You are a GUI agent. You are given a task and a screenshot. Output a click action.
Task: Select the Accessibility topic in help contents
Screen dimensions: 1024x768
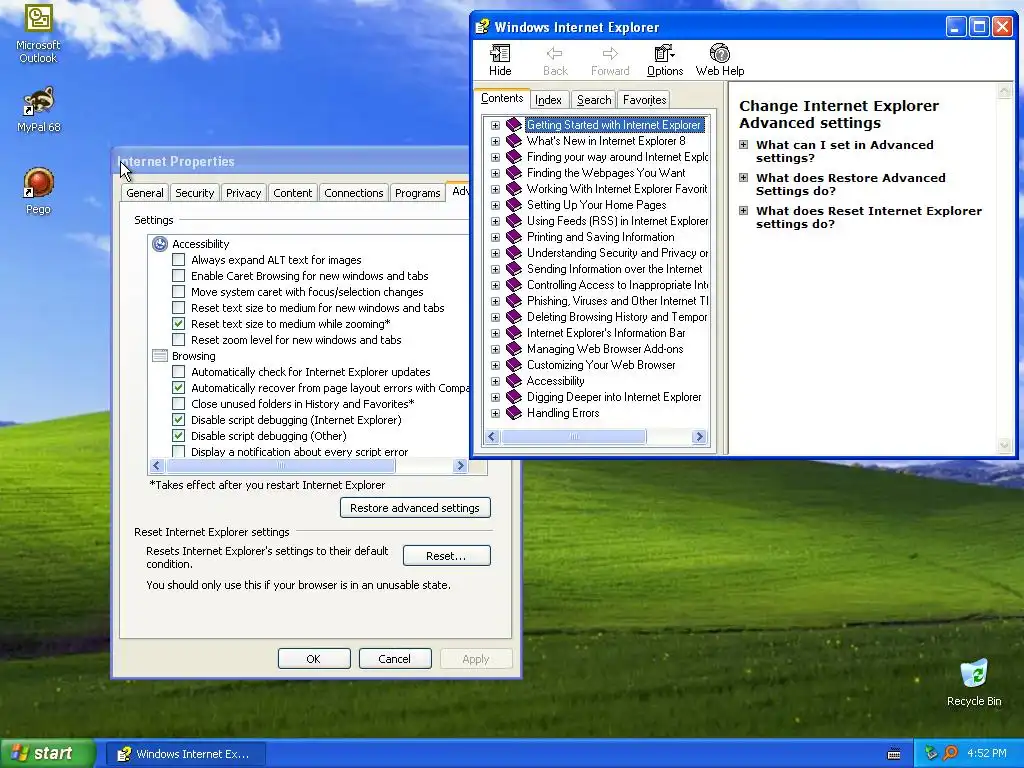pos(555,381)
